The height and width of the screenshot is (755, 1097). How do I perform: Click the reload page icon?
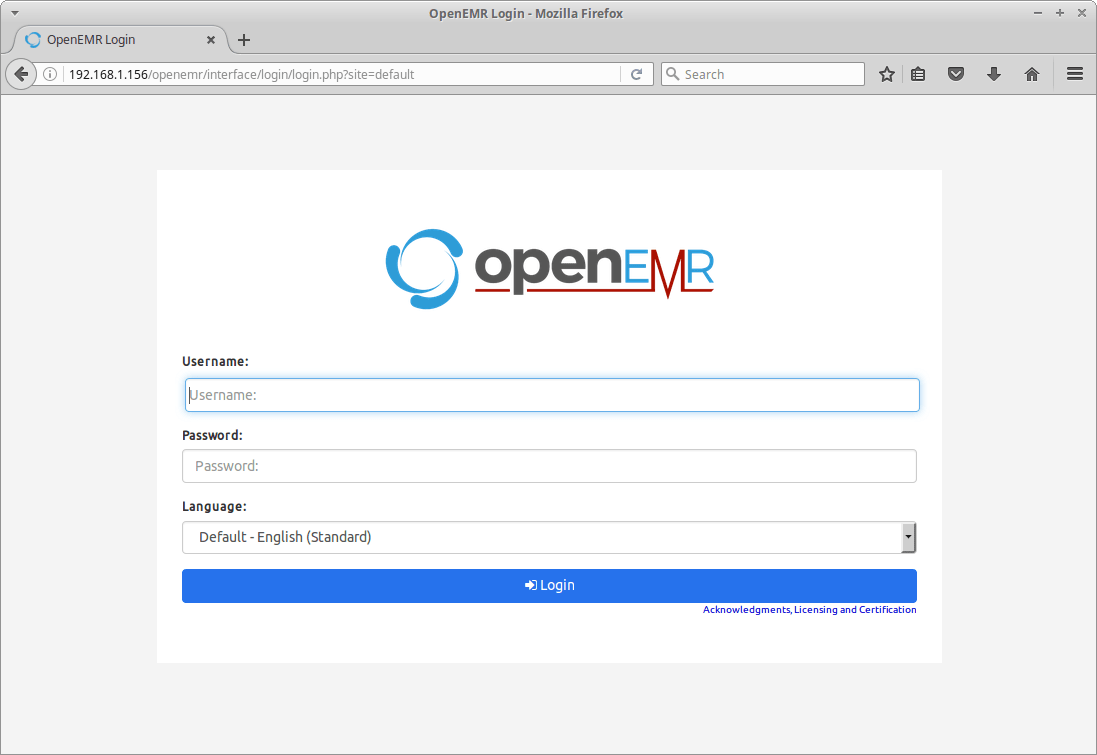point(637,73)
